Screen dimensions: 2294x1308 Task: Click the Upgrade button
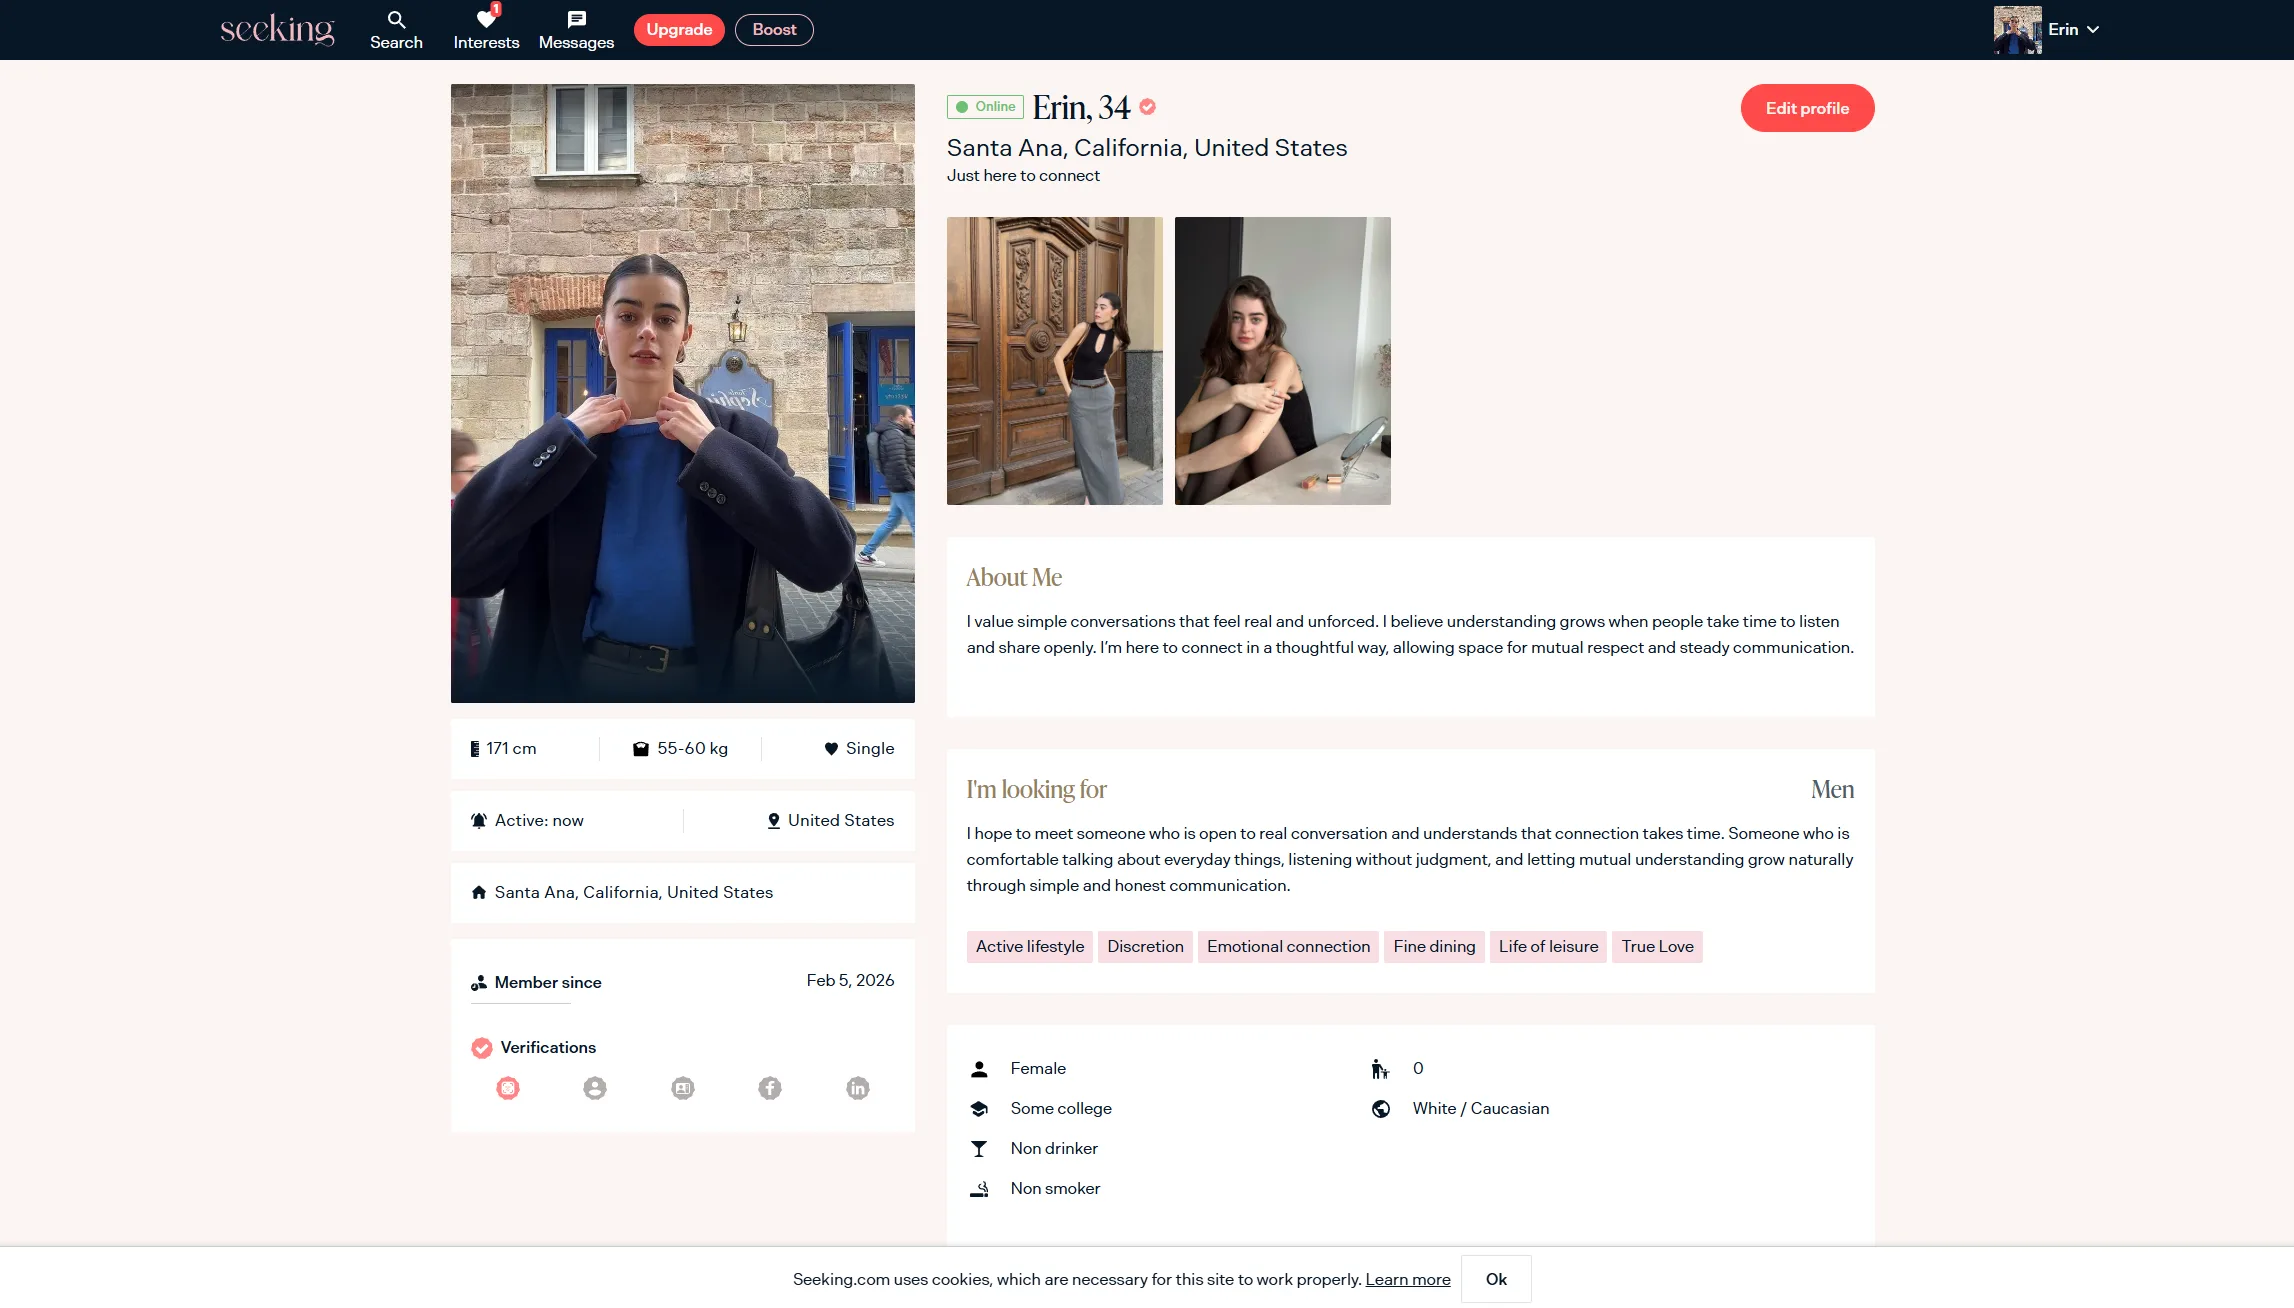coord(679,30)
